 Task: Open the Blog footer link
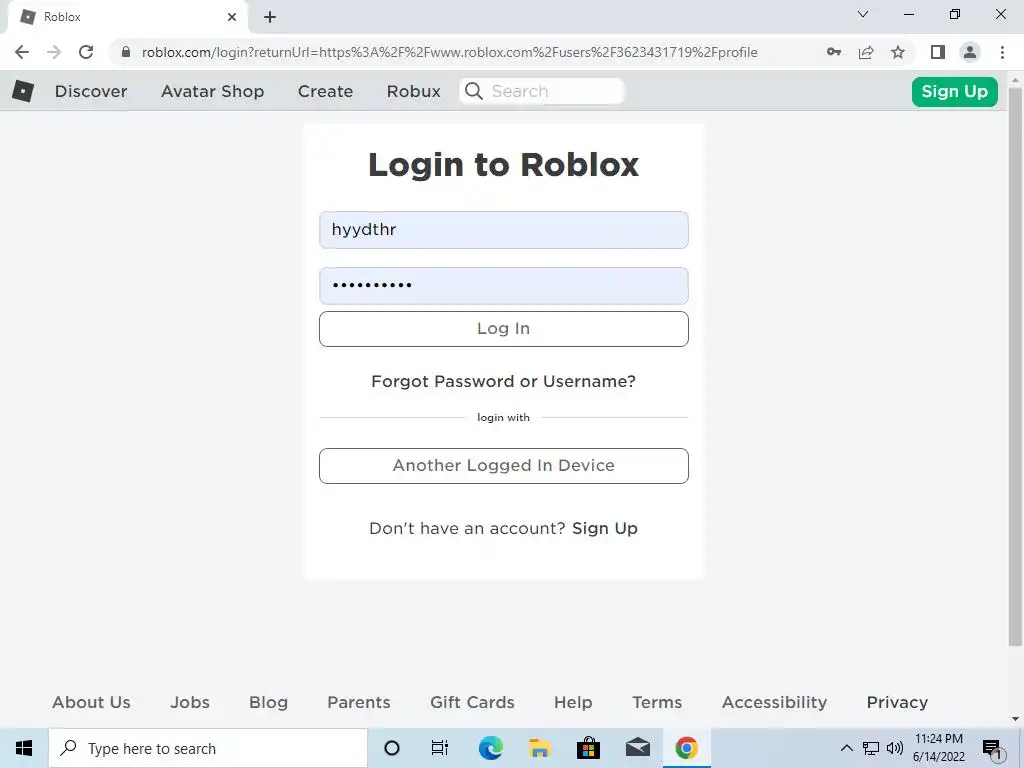coord(268,702)
